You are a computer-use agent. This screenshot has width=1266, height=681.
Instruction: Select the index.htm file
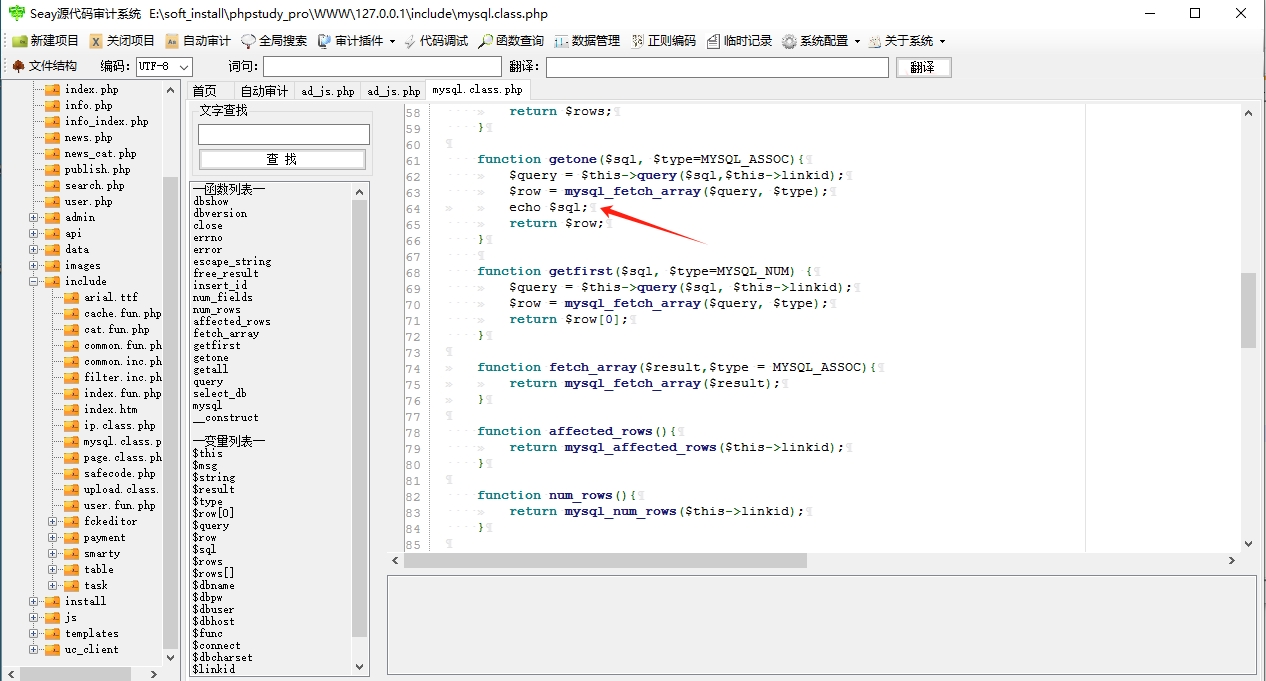pyautogui.click(x=111, y=409)
